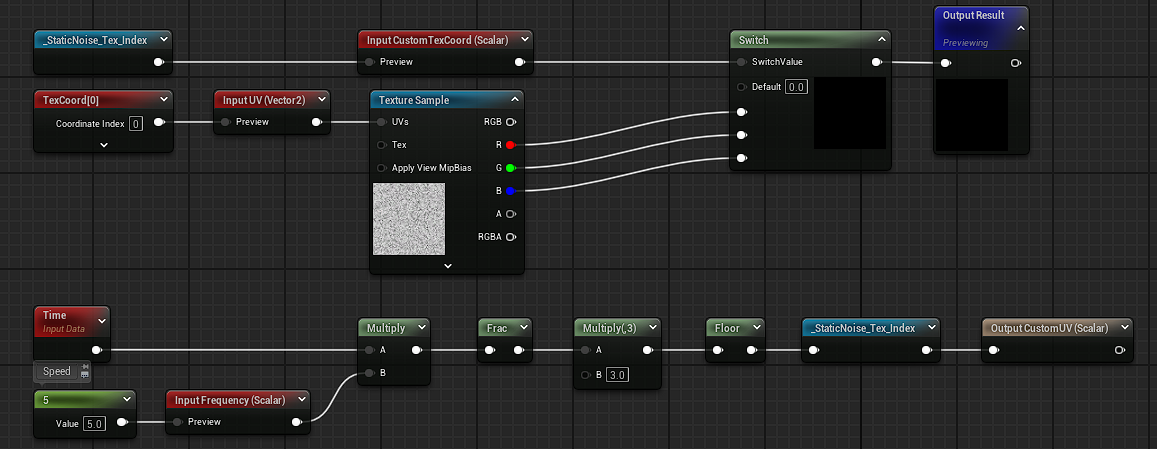Click the Floor node's input pin

[x=717, y=350]
